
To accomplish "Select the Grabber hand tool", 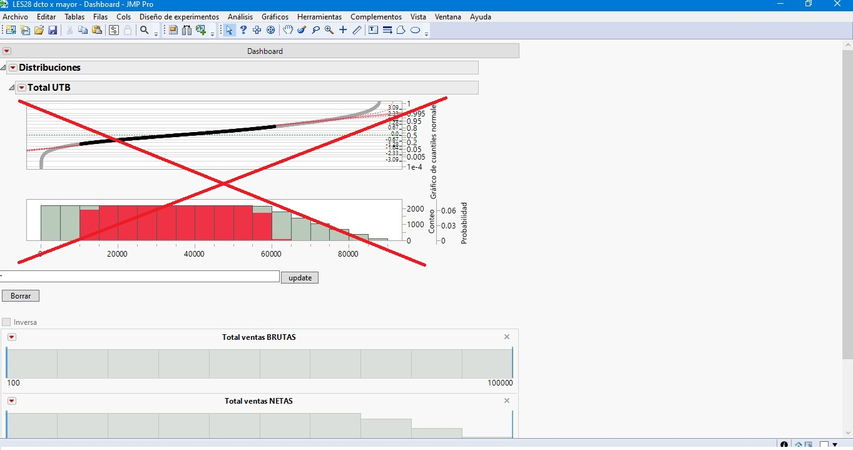I will [287, 31].
